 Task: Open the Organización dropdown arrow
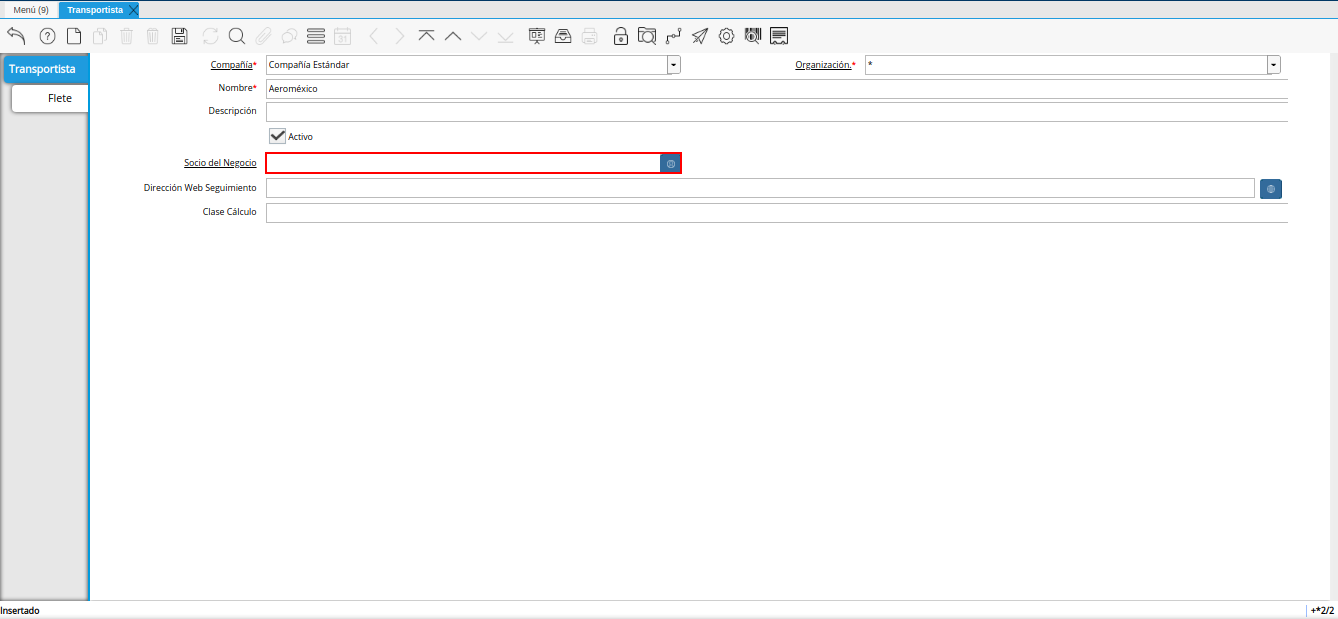tap(1274, 65)
